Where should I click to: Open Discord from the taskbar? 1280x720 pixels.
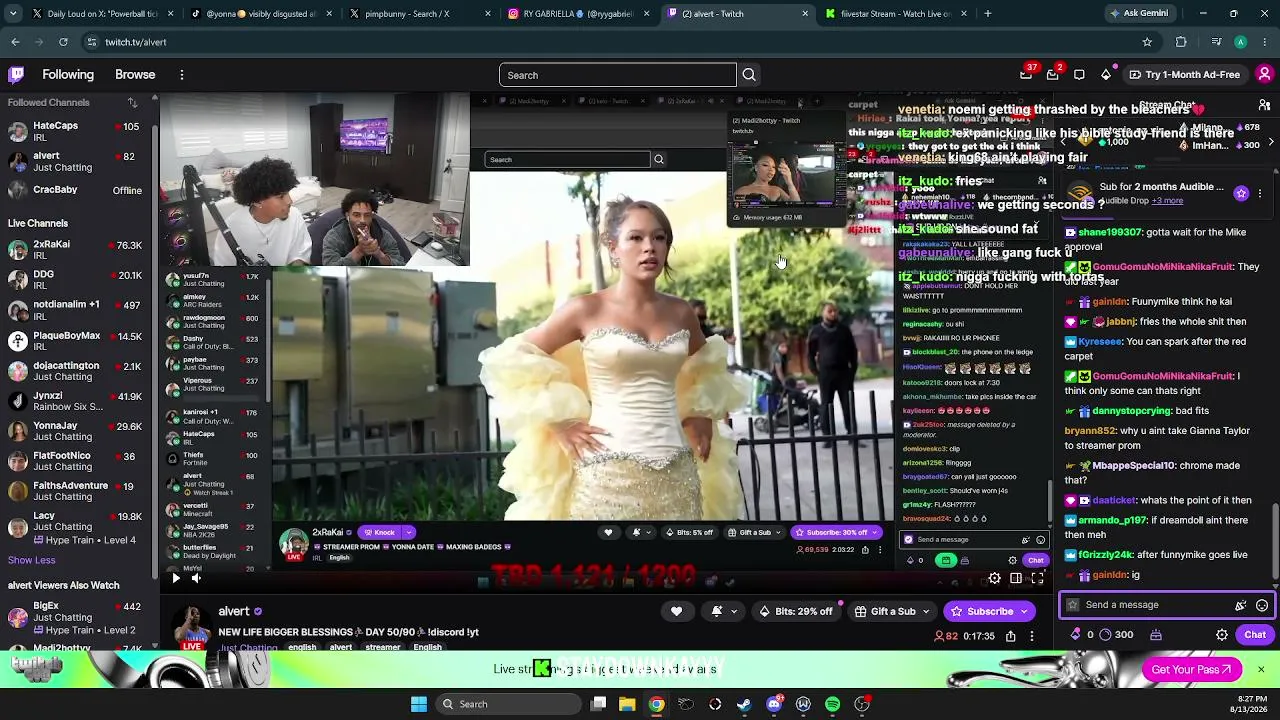pyautogui.click(x=774, y=704)
